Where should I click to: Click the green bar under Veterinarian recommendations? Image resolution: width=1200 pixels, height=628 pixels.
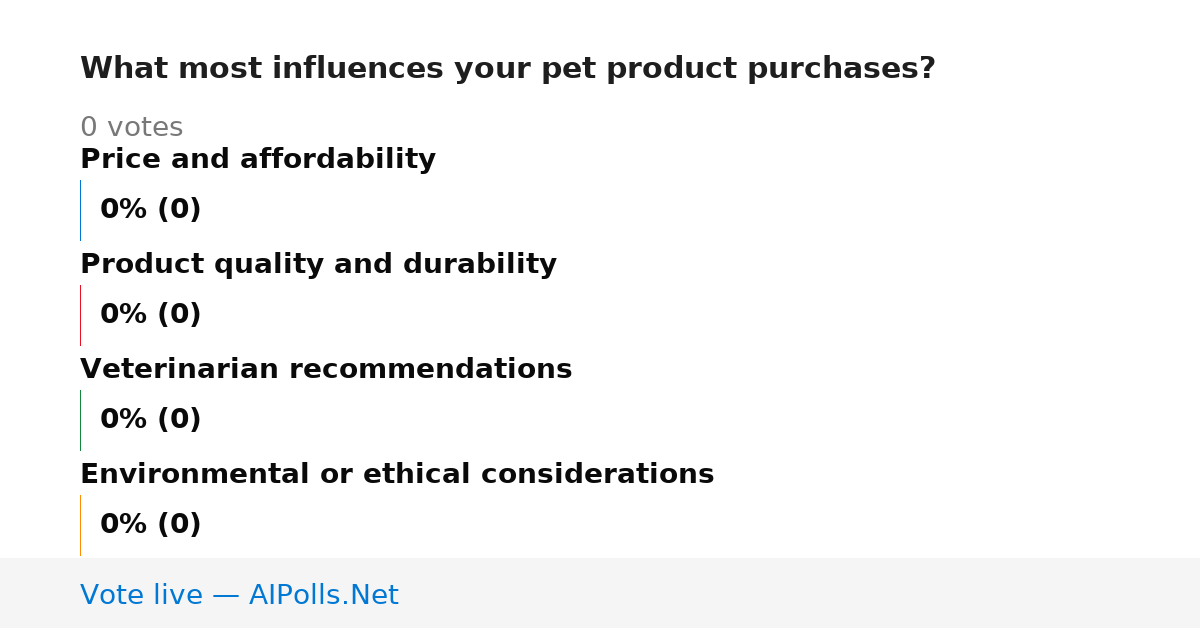[x=80, y=420]
